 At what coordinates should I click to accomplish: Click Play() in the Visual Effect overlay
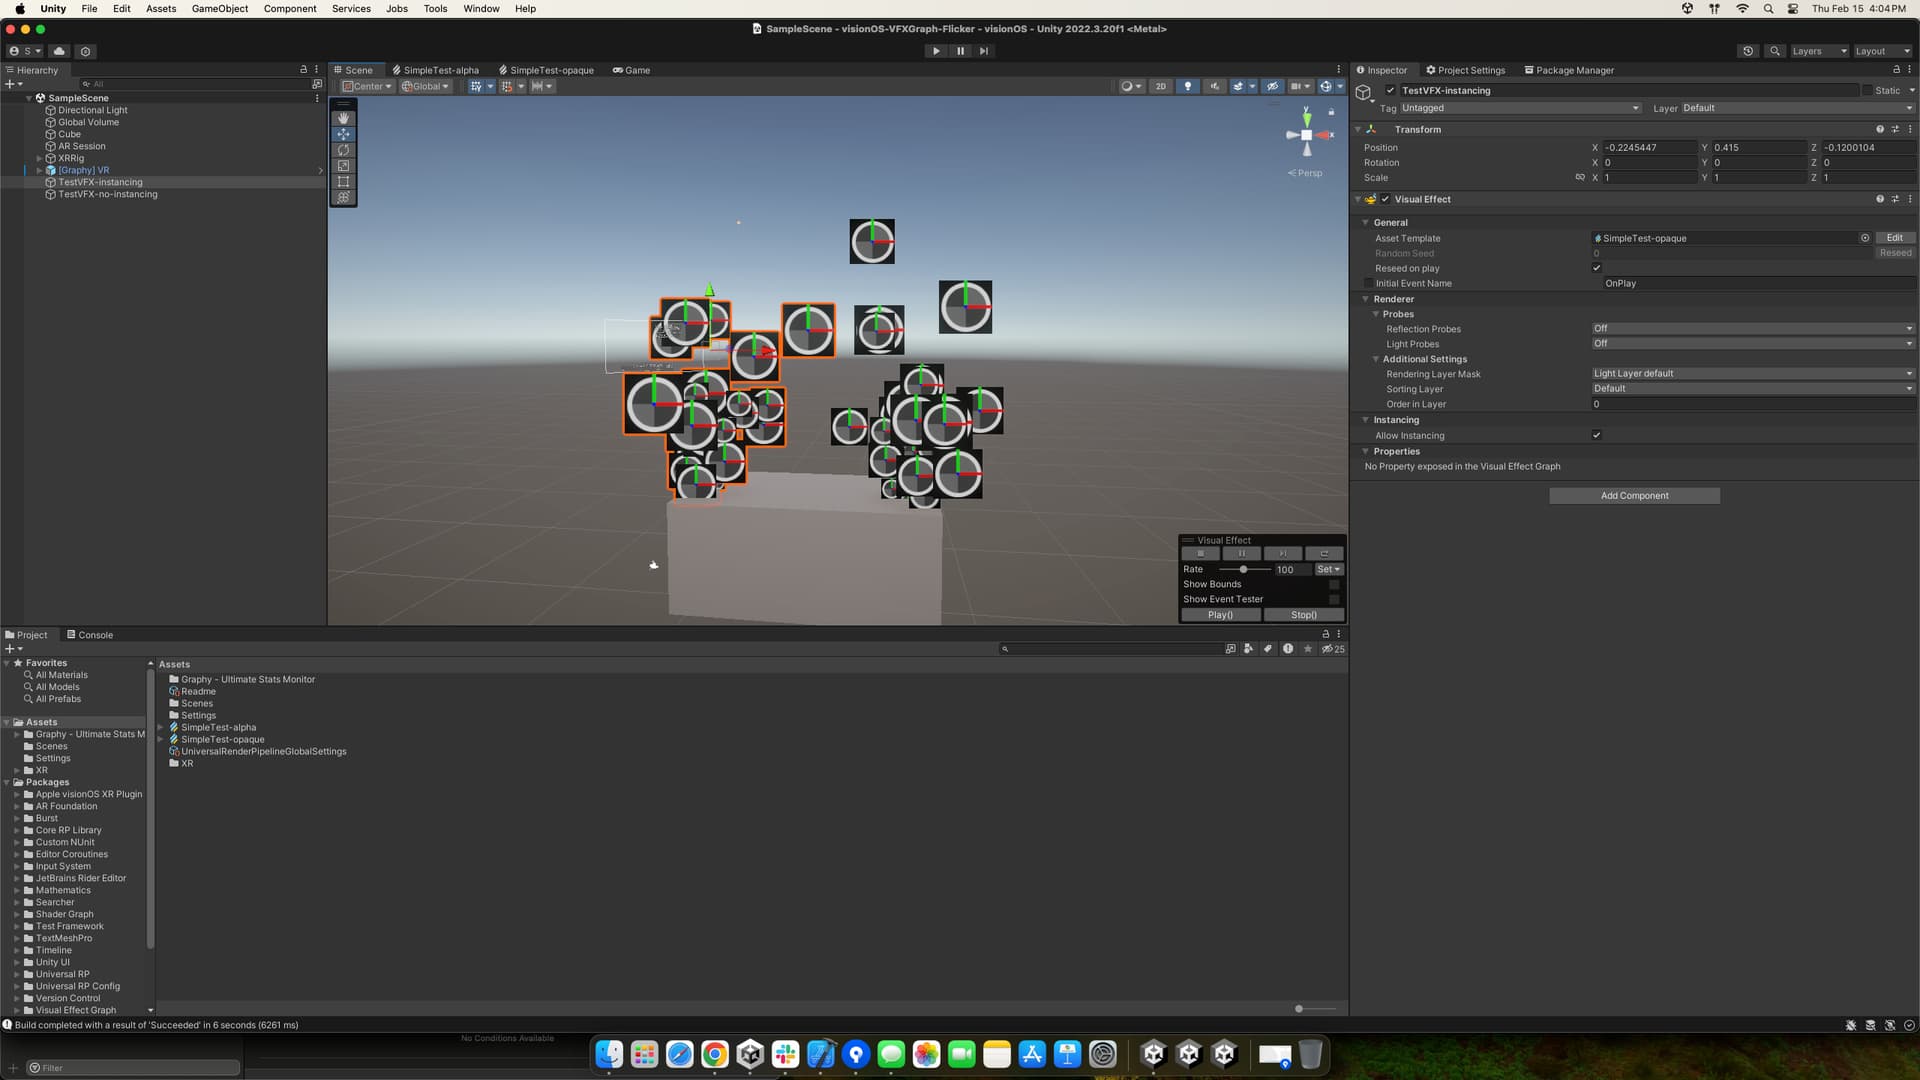click(1220, 615)
